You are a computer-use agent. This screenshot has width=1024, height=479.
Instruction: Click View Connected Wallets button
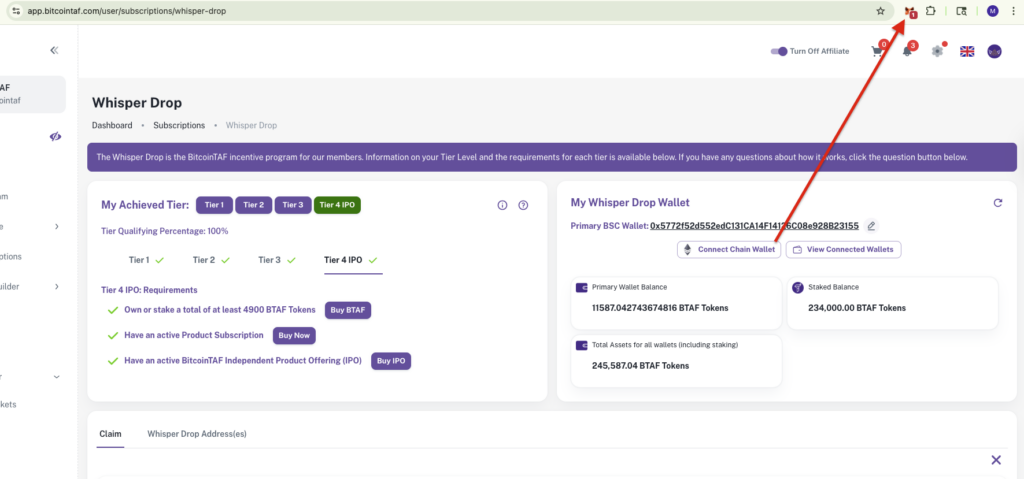[843, 250]
